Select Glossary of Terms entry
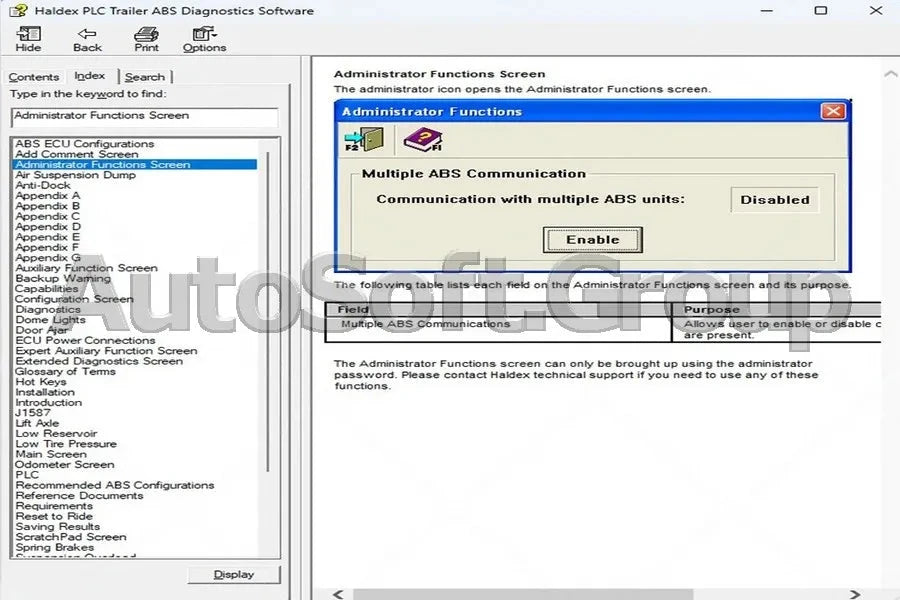Image resolution: width=900 pixels, height=600 pixels. coord(65,371)
